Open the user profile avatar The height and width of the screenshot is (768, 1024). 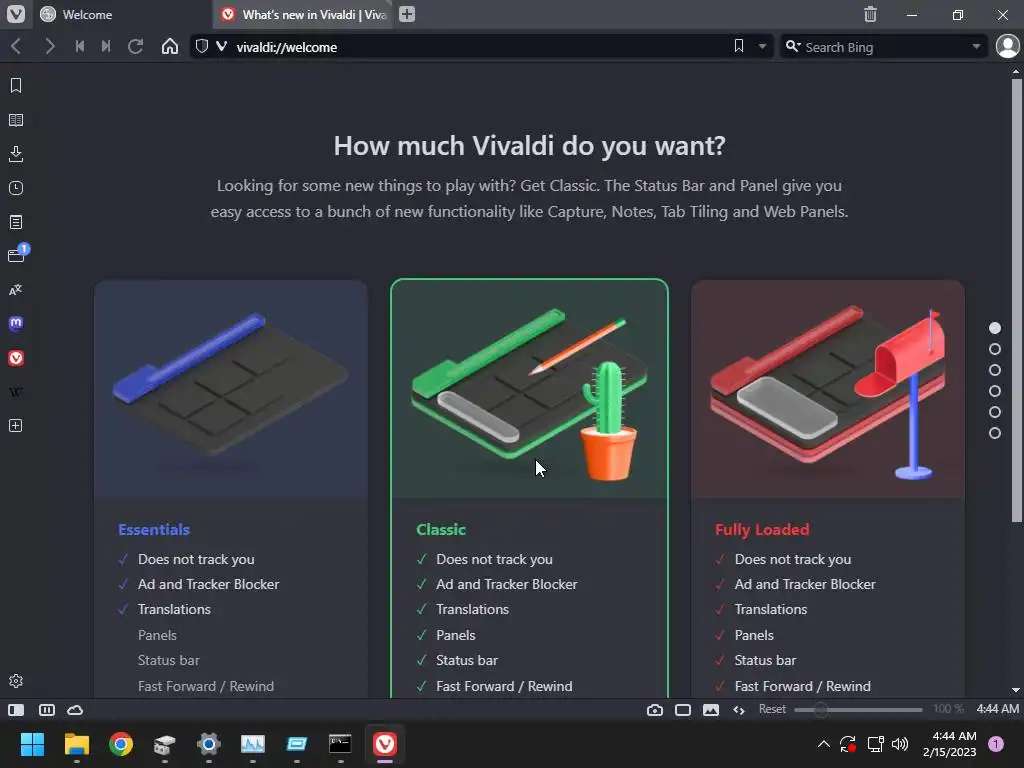(x=1008, y=46)
